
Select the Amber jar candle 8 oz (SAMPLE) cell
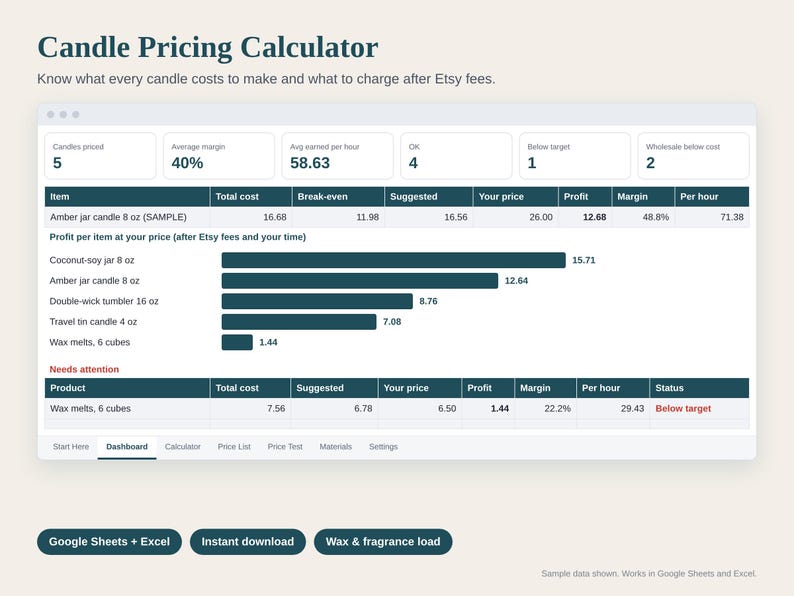(127, 217)
